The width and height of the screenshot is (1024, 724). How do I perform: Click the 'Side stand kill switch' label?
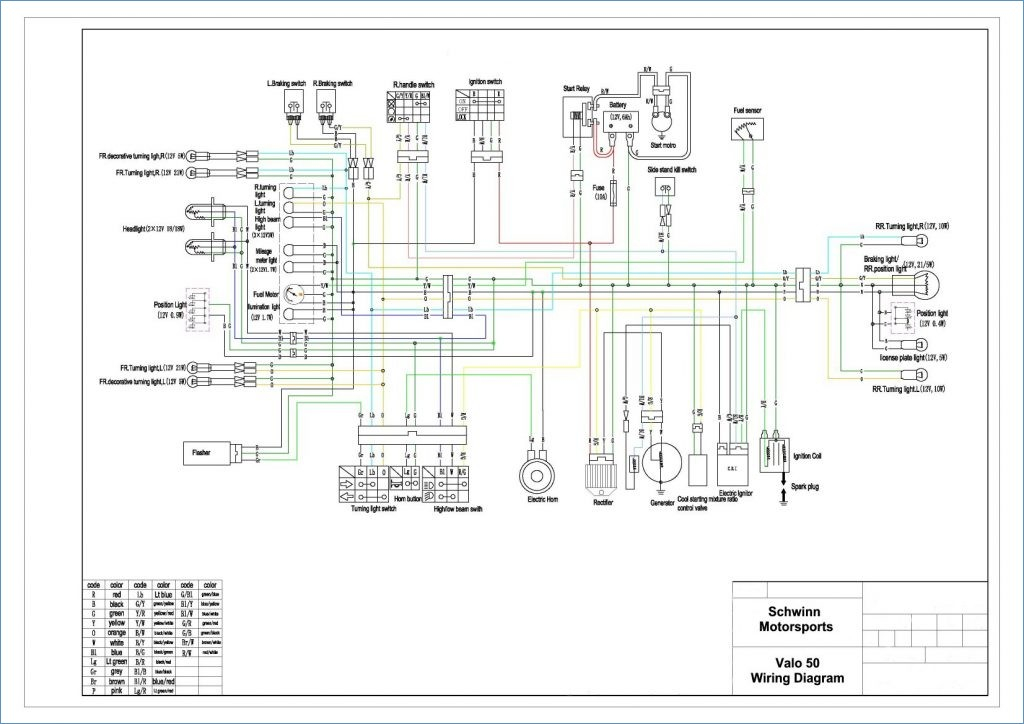point(671,170)
